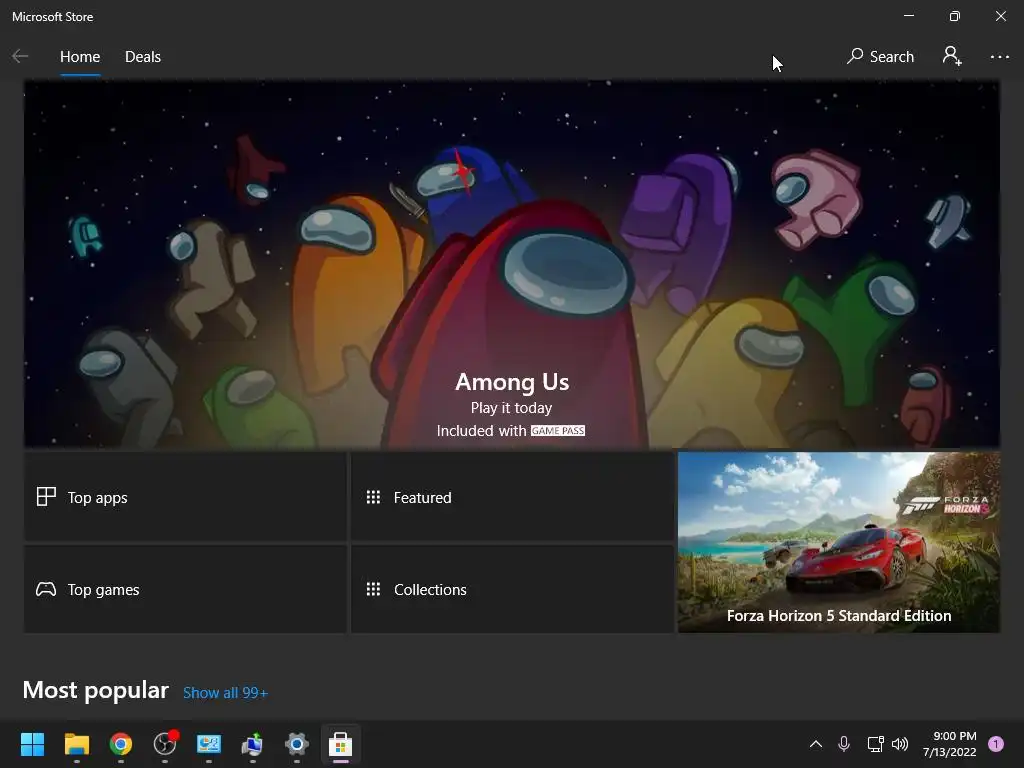Click Show all 99+ link
Screen dimensions: 1024x768
tap(225, 693)
